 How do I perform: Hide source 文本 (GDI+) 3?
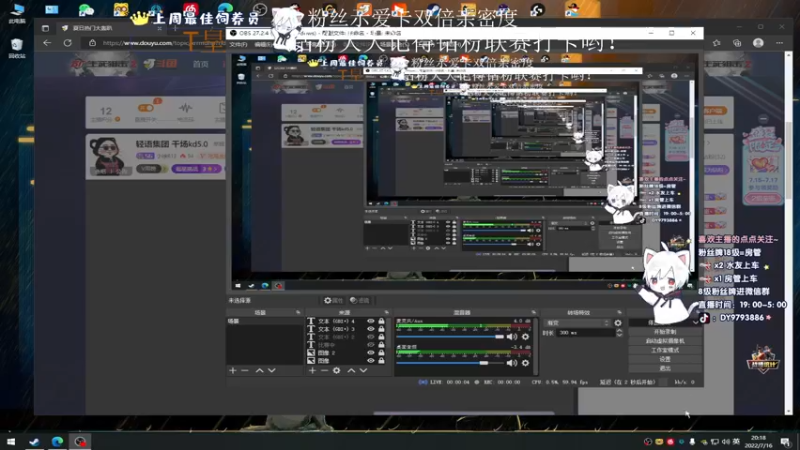point(371,329)
